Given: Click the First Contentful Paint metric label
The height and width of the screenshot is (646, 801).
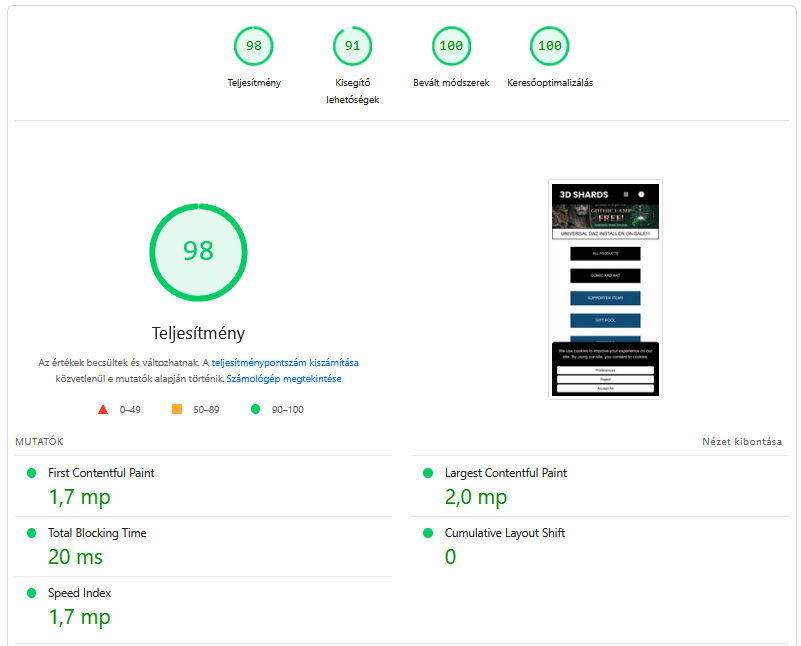Looking at the screenshot, I should 101,473.
